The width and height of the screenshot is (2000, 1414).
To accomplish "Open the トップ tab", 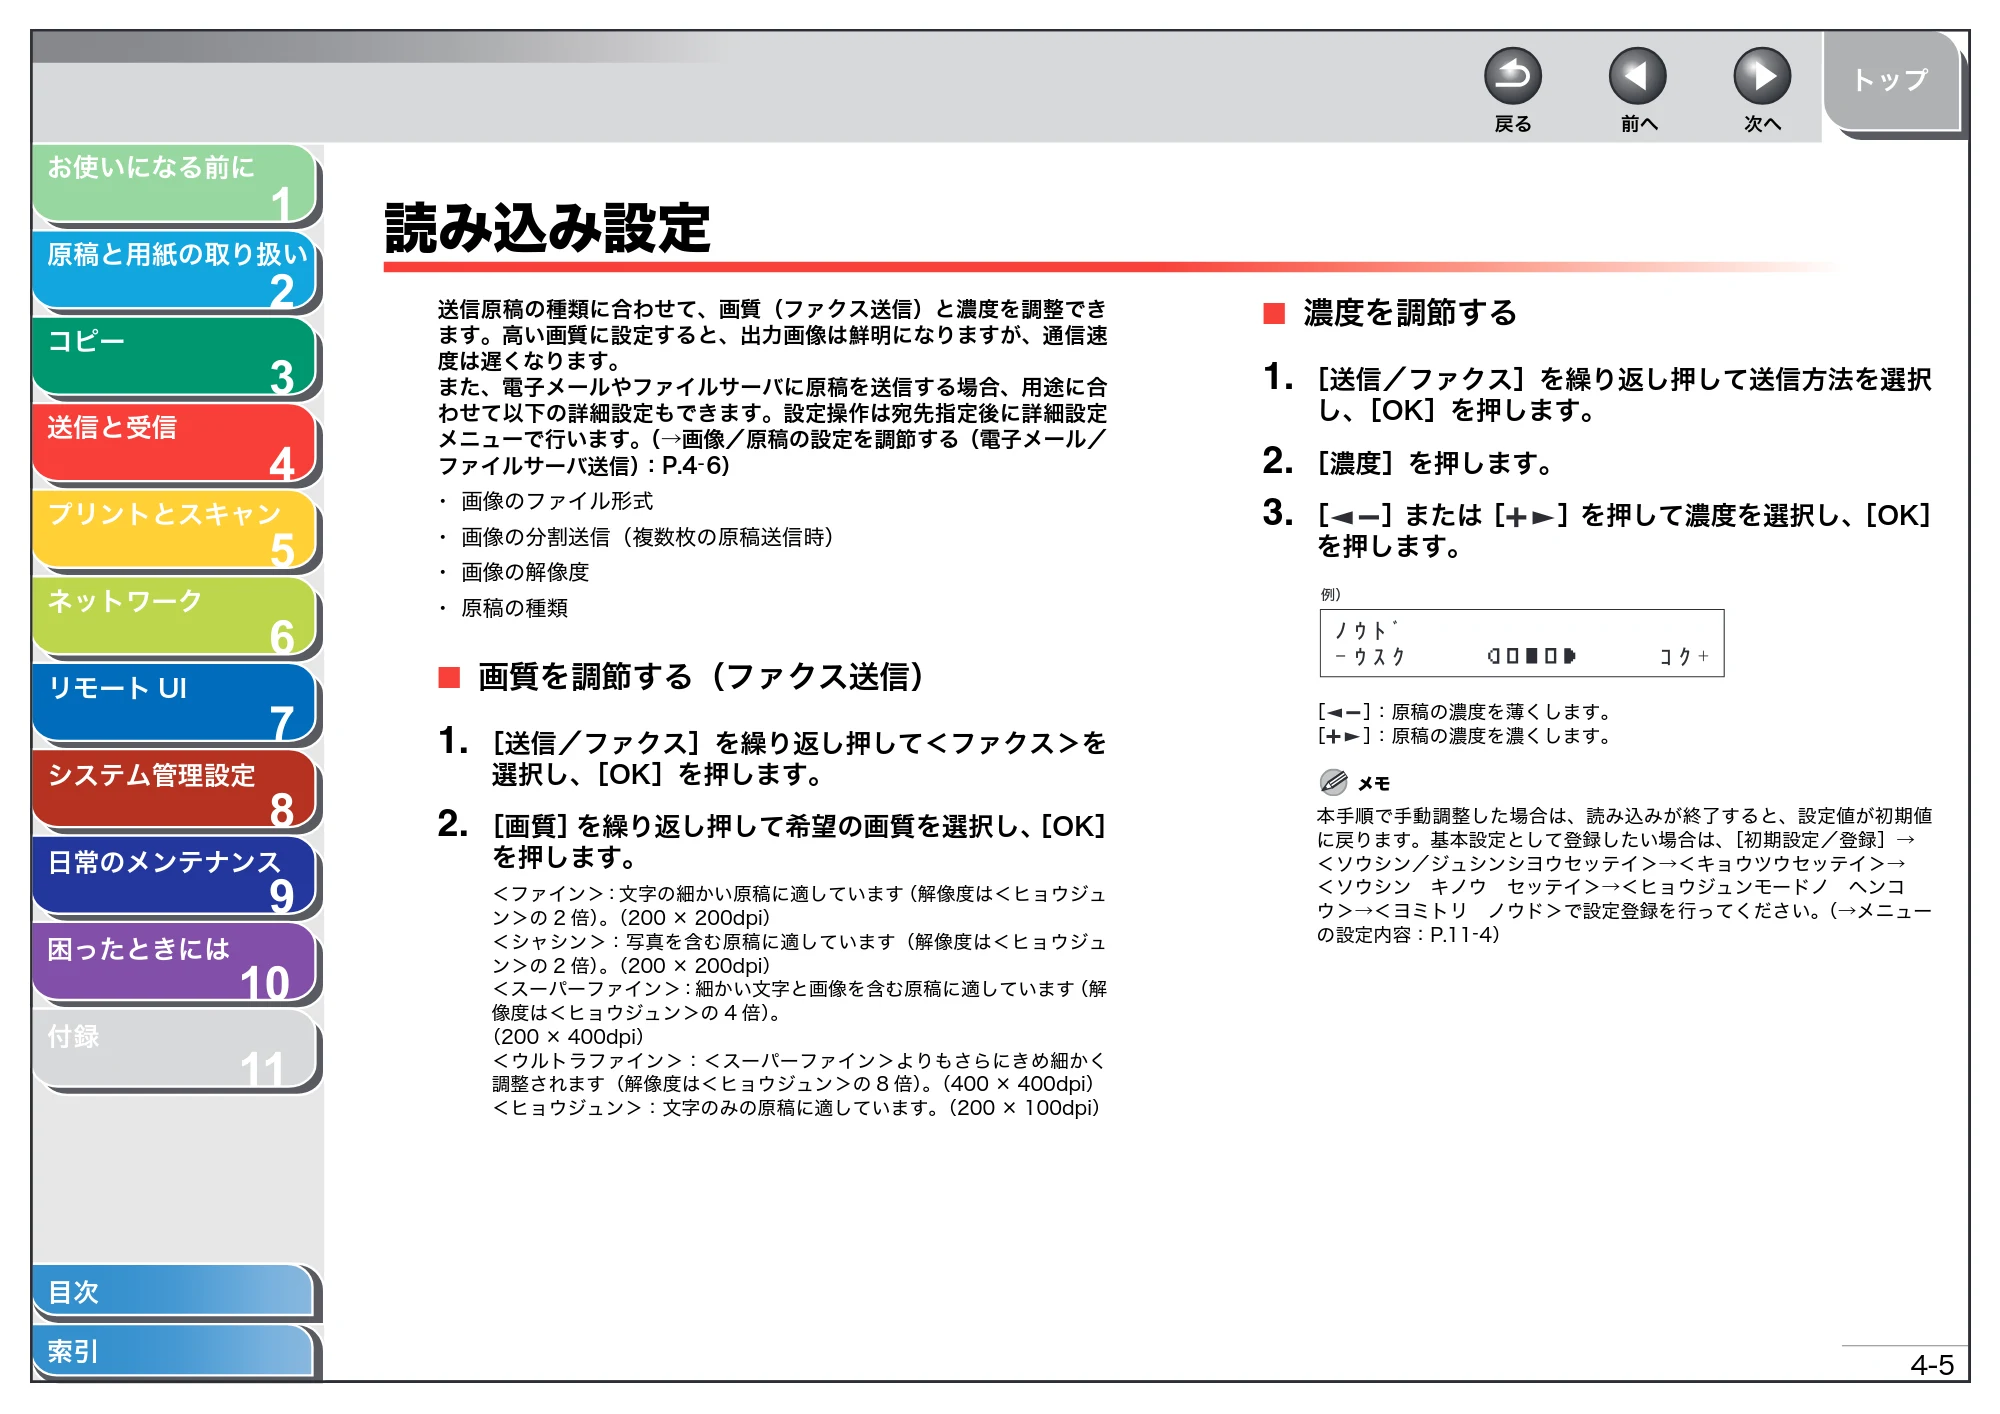I will (1891, 81).
